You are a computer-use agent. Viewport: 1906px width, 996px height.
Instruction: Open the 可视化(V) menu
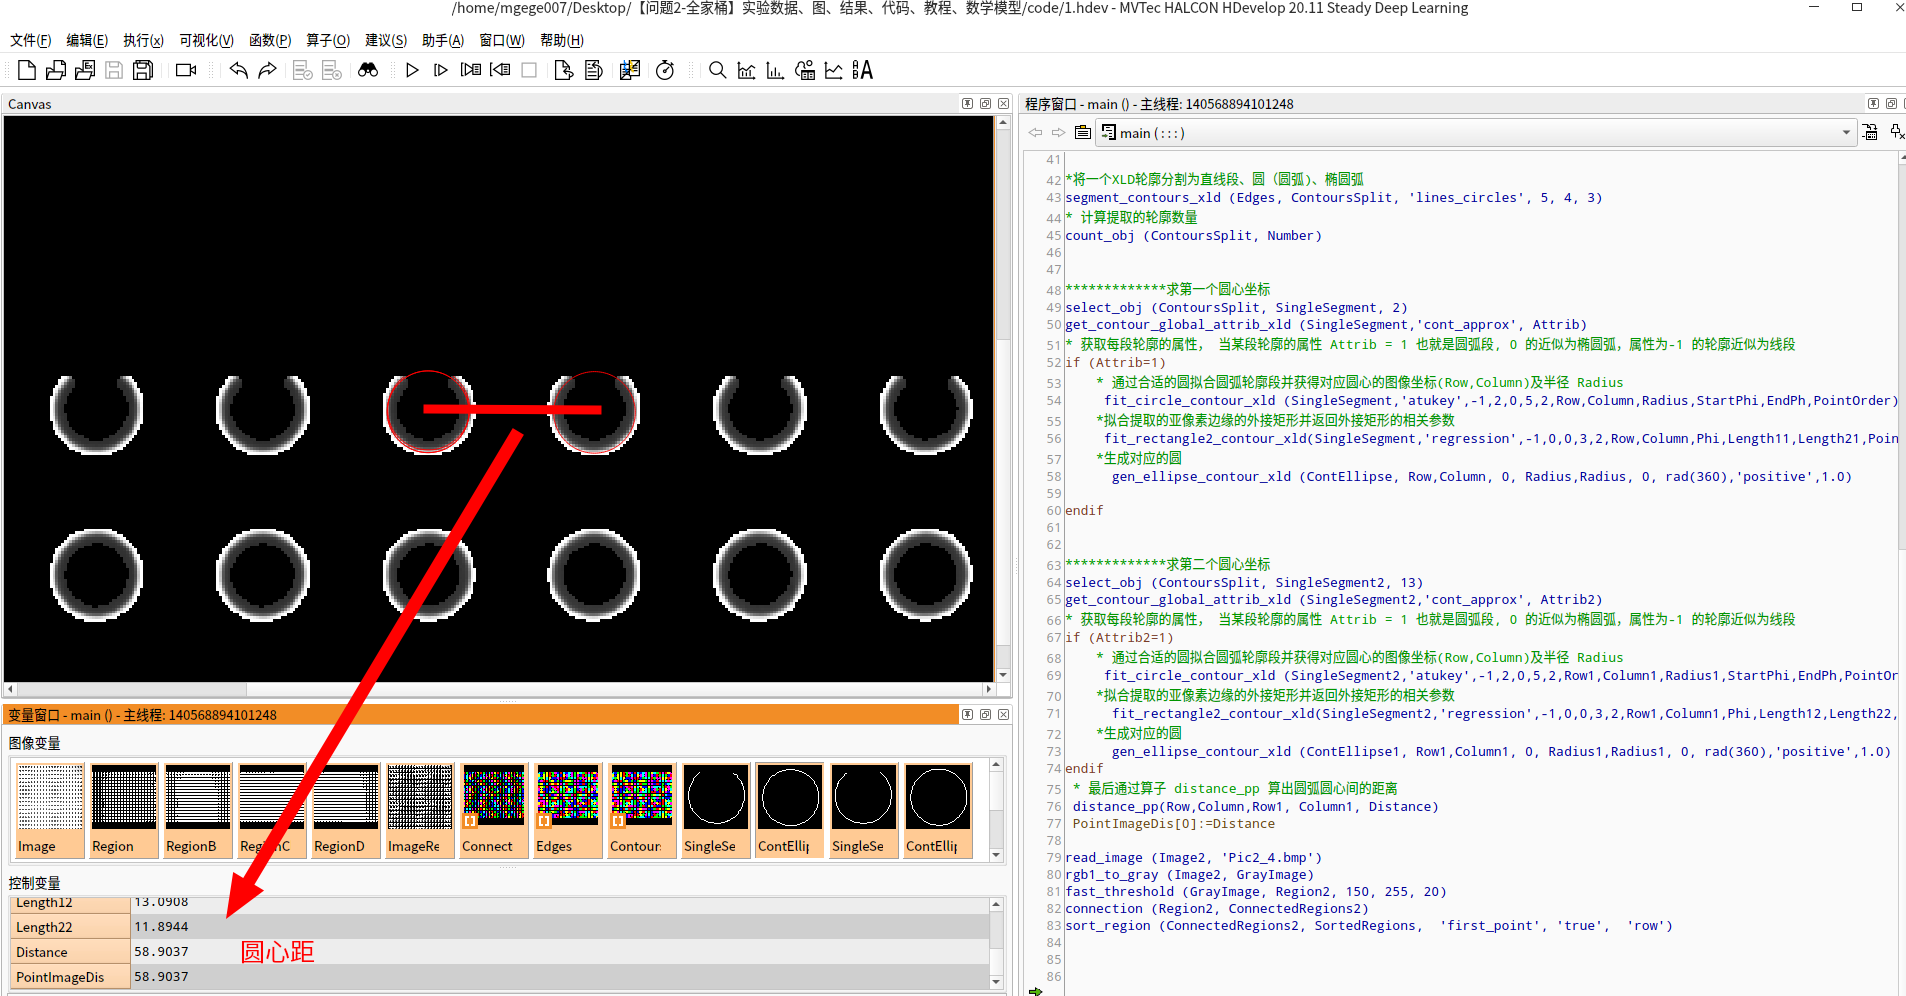pyautogui.click(x=206, y=40)
